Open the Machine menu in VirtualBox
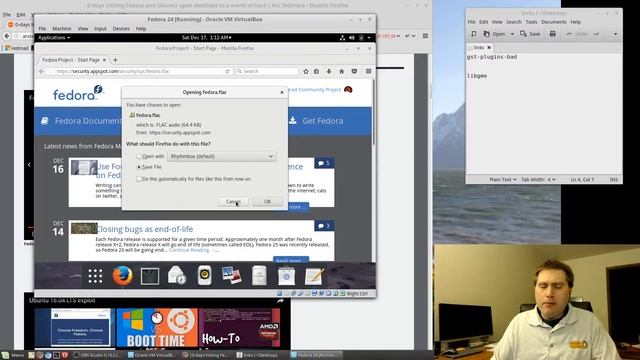This screenshot has width=640, height=360. [62, 29]
